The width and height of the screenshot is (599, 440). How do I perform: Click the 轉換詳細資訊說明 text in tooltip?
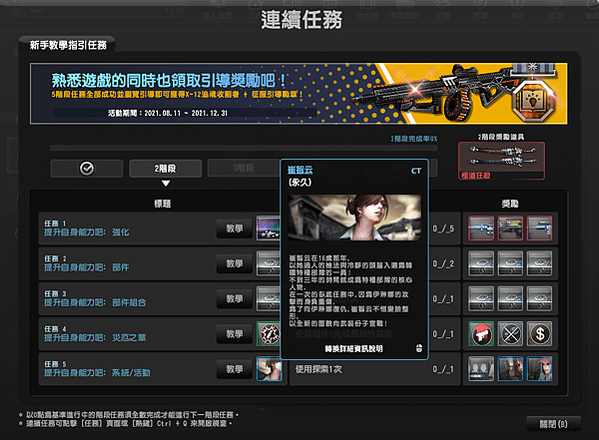pyautogui.click(x=354, y=349)
